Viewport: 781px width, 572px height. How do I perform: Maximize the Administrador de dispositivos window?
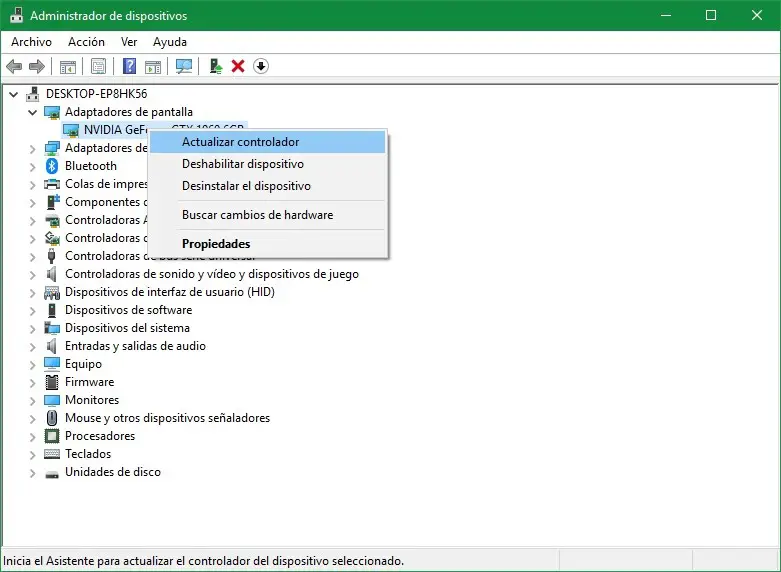711,15
